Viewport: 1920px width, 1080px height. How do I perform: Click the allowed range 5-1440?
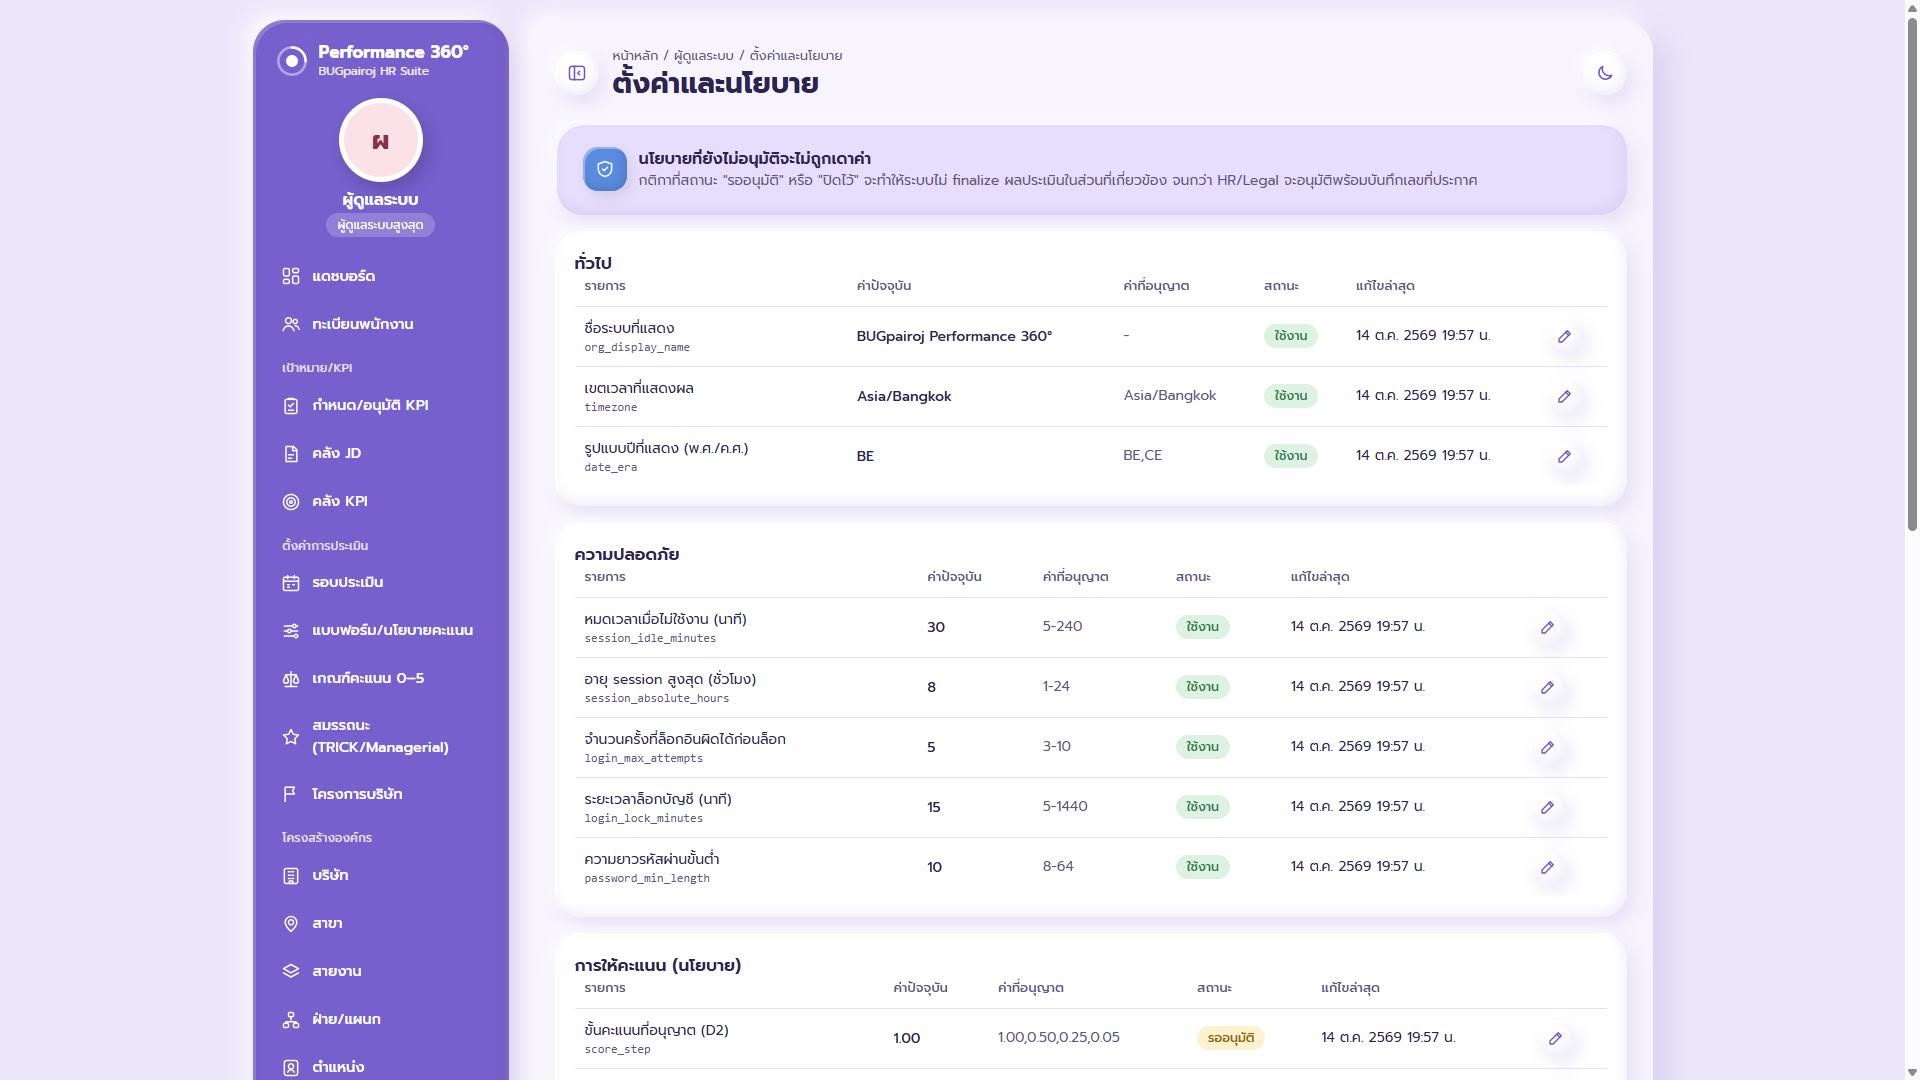click(1065, 806)
